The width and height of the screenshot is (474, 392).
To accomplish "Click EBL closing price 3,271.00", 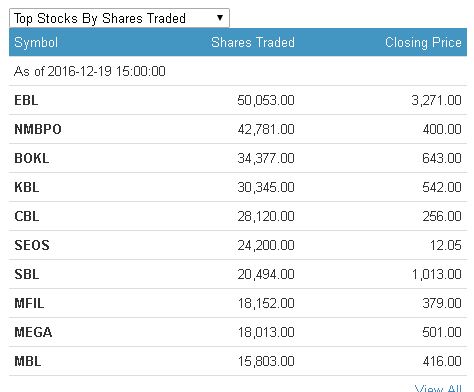I will [x=436, y=100].
